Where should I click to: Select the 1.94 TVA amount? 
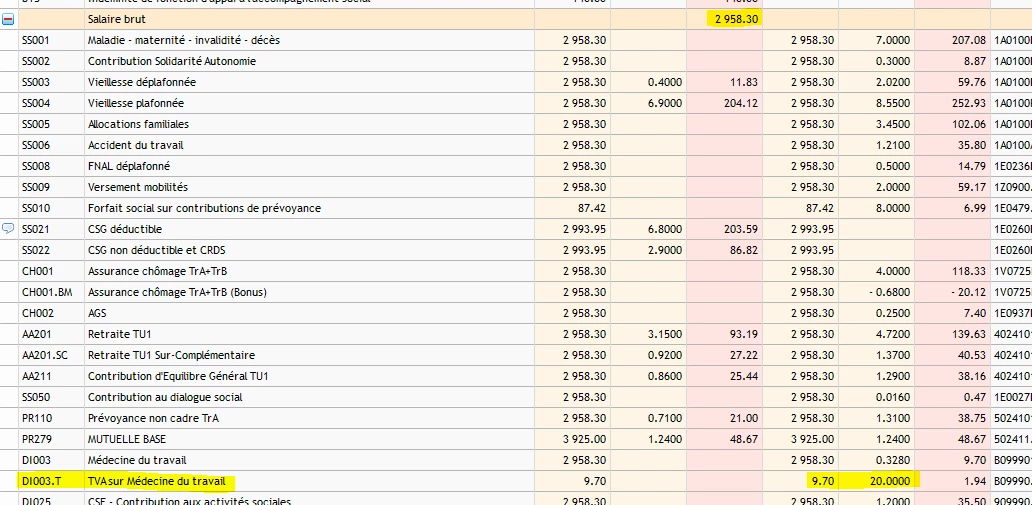coord(975,481)
